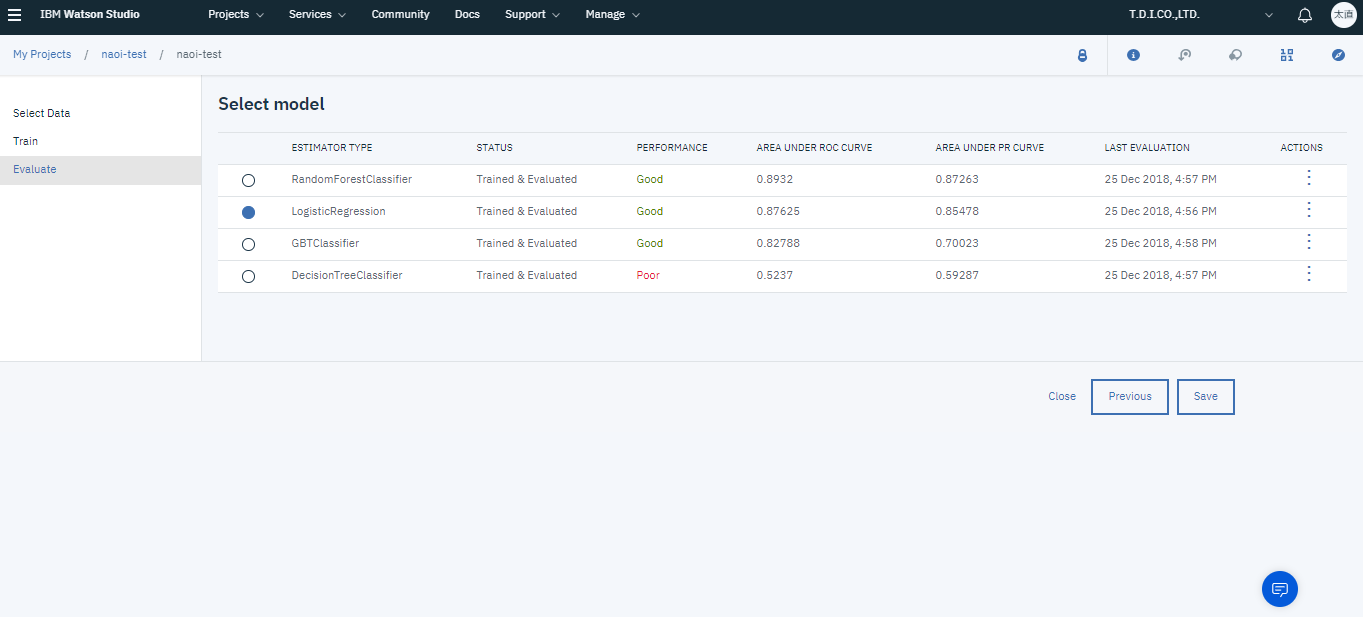Viewport: 1363px width, 617px height.
Task: Expand the Projects dropdown menu
Action: [x=236, y=15]
